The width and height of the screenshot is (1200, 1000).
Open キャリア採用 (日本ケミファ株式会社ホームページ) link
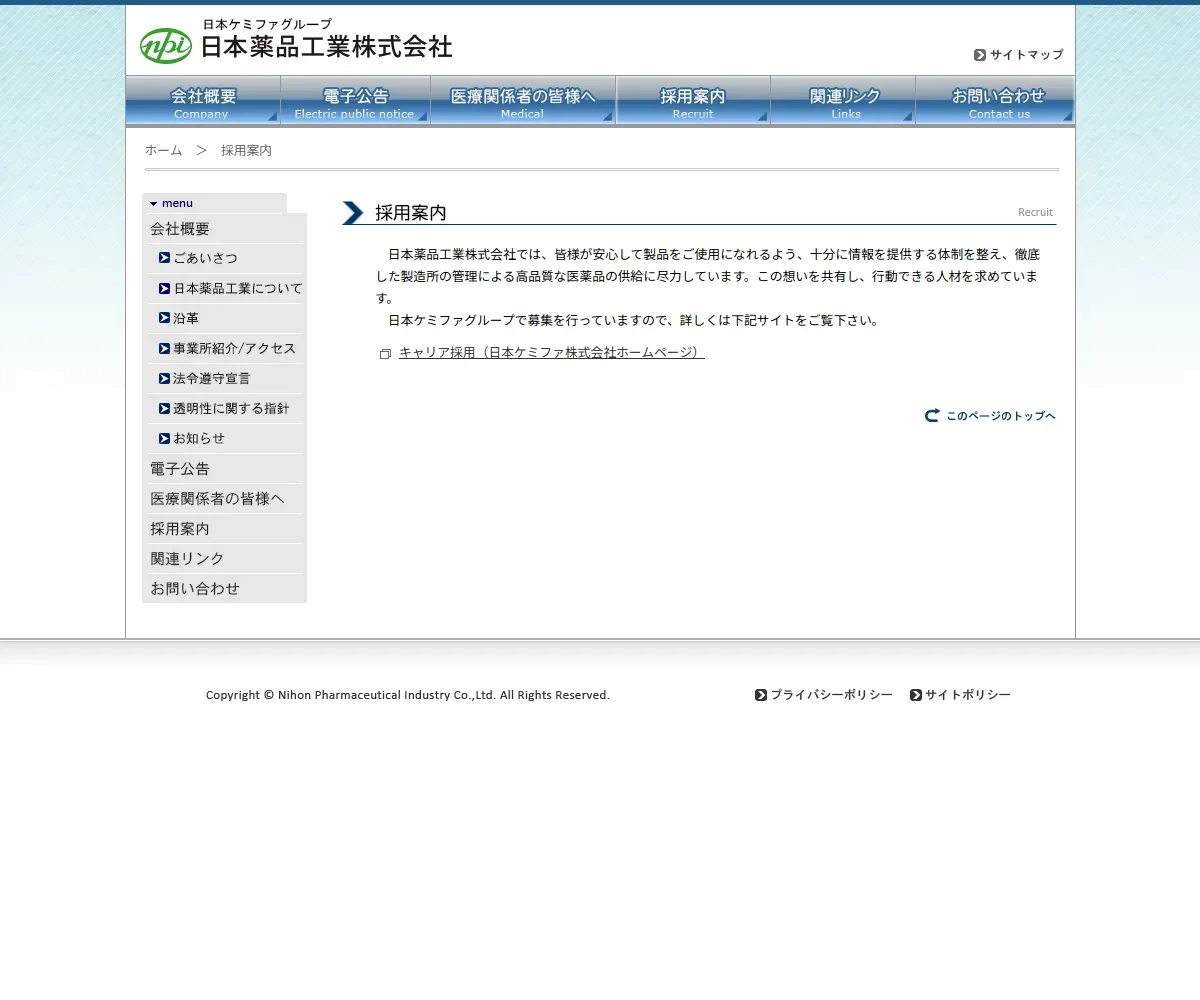pyautogui.click(x=552, y=353)
